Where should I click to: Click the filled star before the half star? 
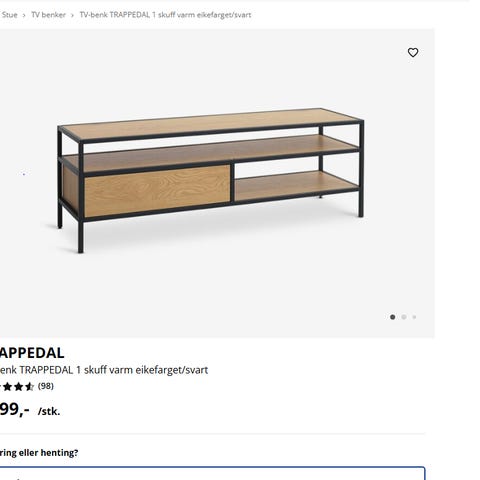18,387
